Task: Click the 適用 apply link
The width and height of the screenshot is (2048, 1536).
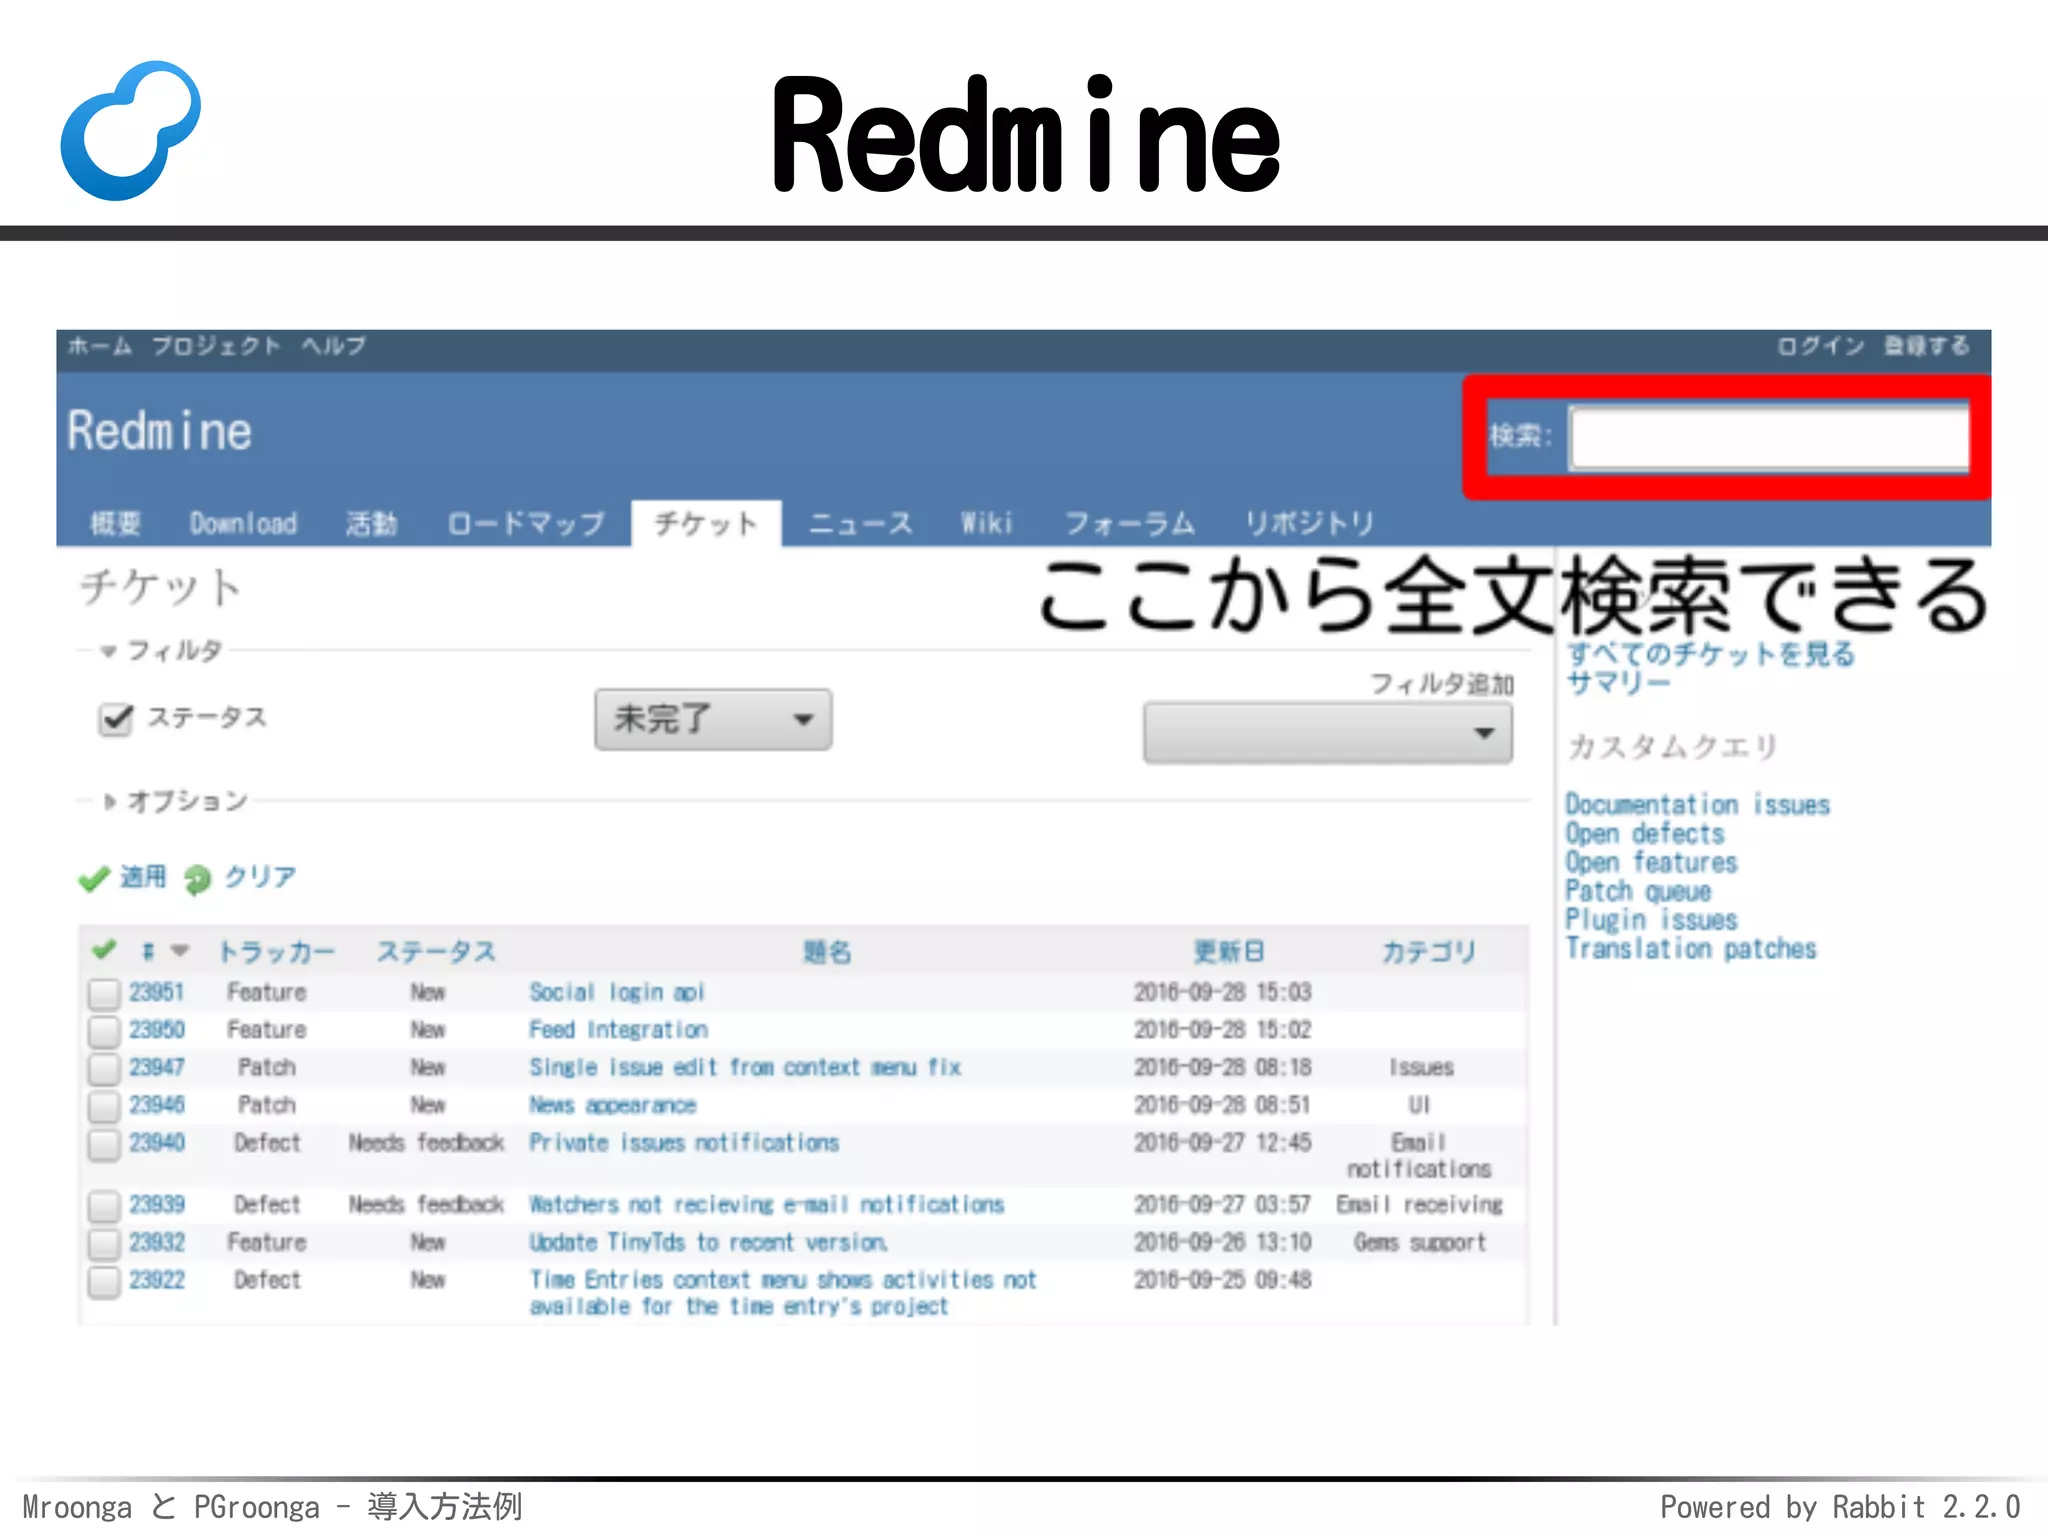Action: coord(143,877)
